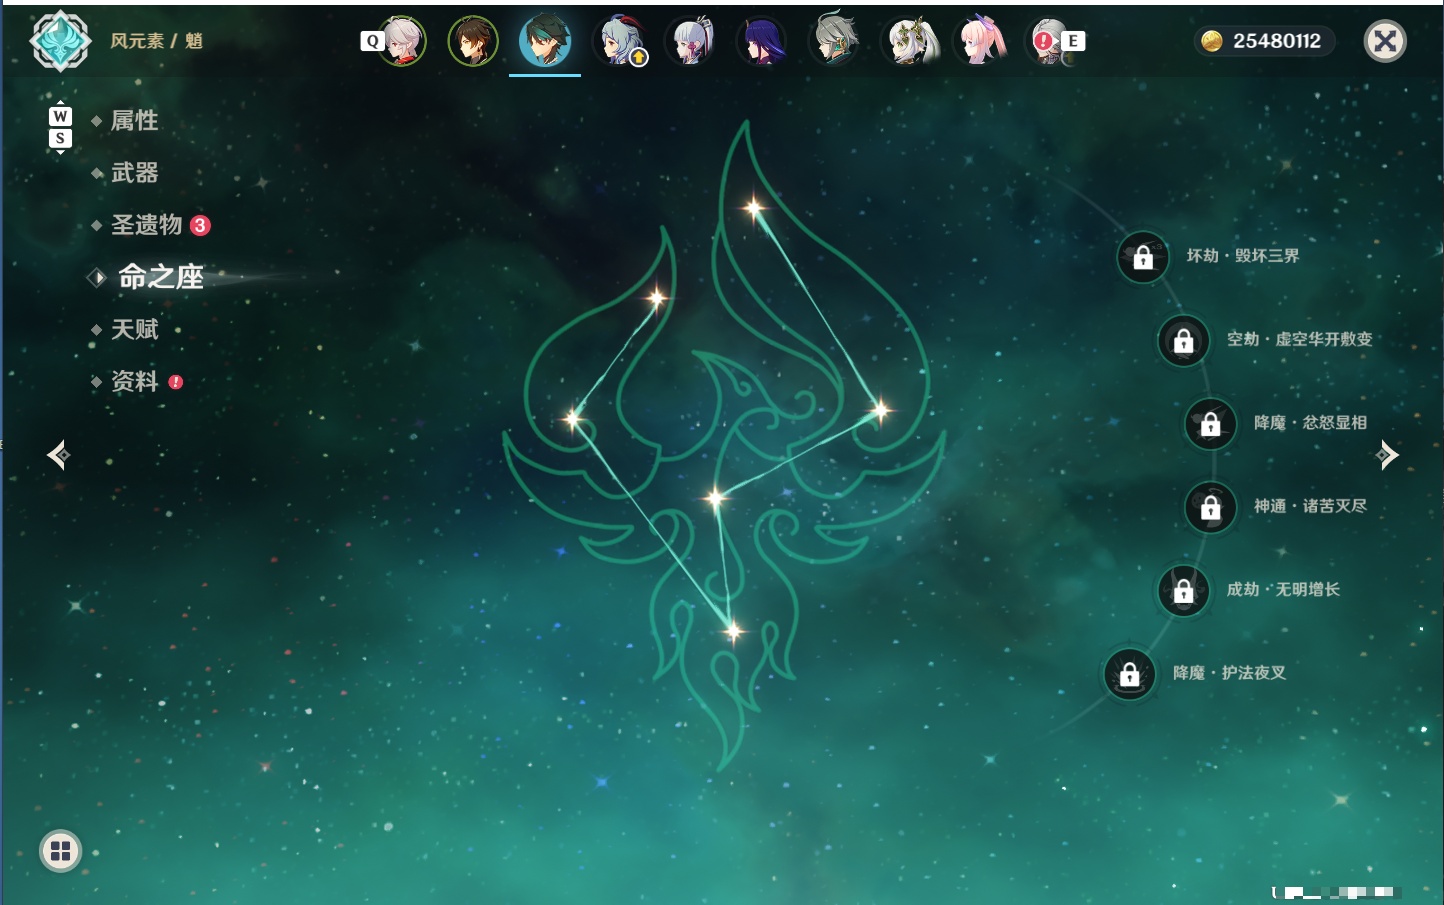
Task: Select the white-haired character portrait next to Q
Action: pos(401,41)
